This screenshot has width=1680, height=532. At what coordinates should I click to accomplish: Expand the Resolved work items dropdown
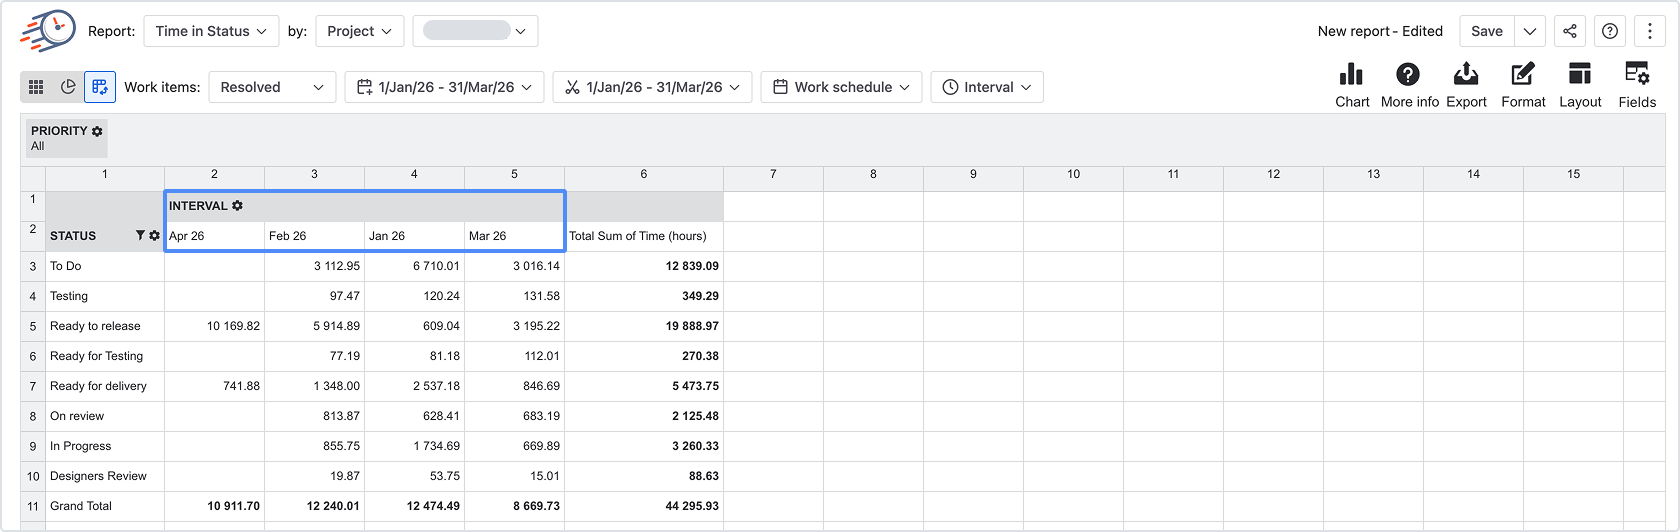pyautogui.click(x=272, y=87)
